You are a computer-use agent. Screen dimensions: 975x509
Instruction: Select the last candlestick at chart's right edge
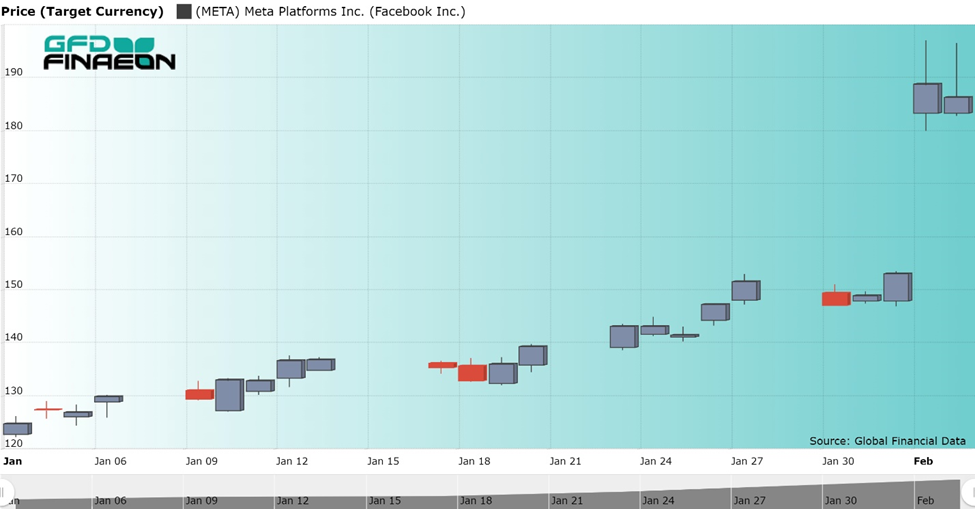point(958,105)
